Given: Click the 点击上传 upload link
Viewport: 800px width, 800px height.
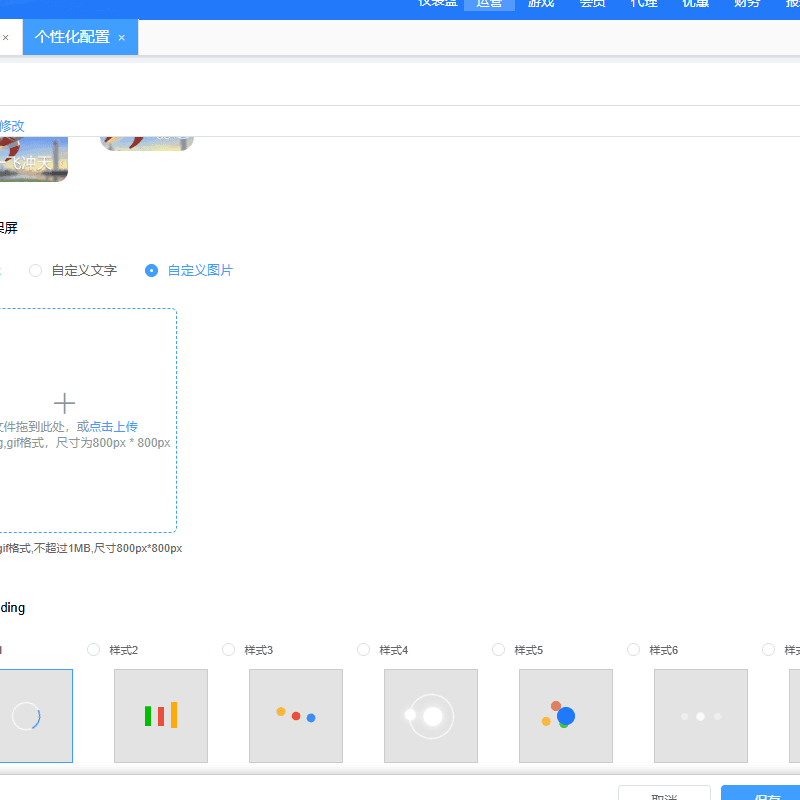Looking at the screenshot, I should pyautogui.click(x=113, y=426).
